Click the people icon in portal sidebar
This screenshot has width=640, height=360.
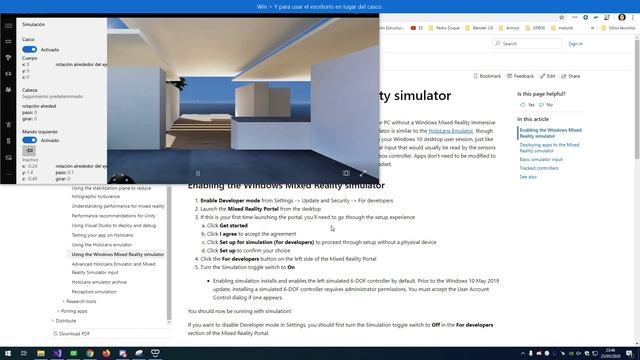click(x=9, y=89)
